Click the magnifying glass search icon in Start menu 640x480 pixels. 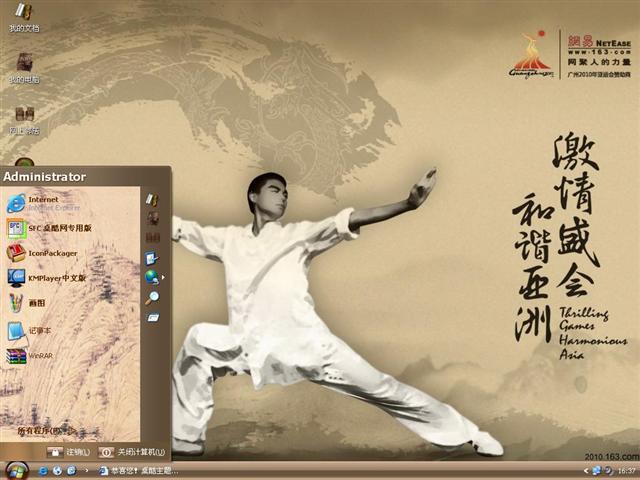click(152, 298)
